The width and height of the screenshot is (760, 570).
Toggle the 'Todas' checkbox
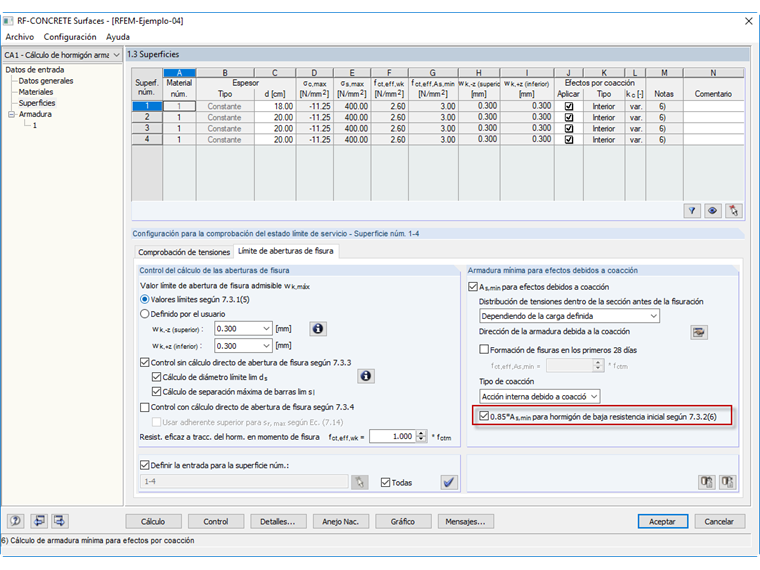[x=385, y=482]
